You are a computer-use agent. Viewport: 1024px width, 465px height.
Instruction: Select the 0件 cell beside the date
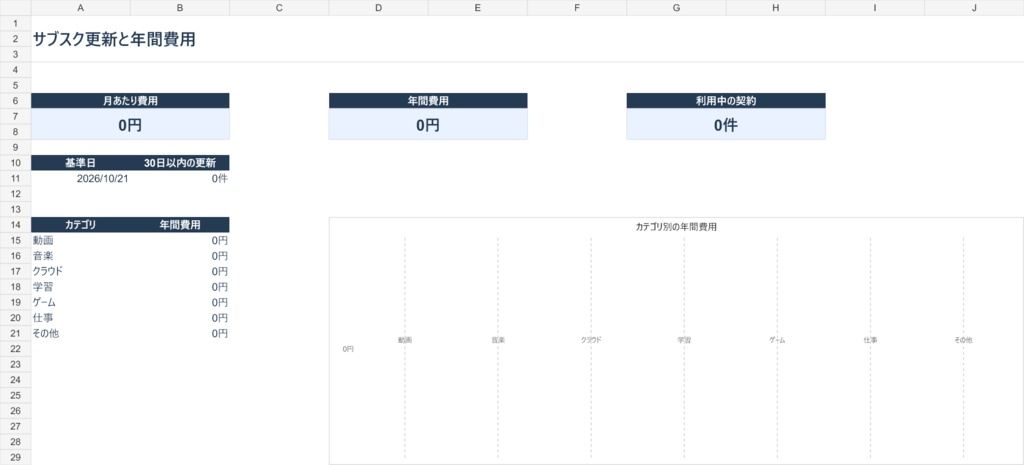180,178
